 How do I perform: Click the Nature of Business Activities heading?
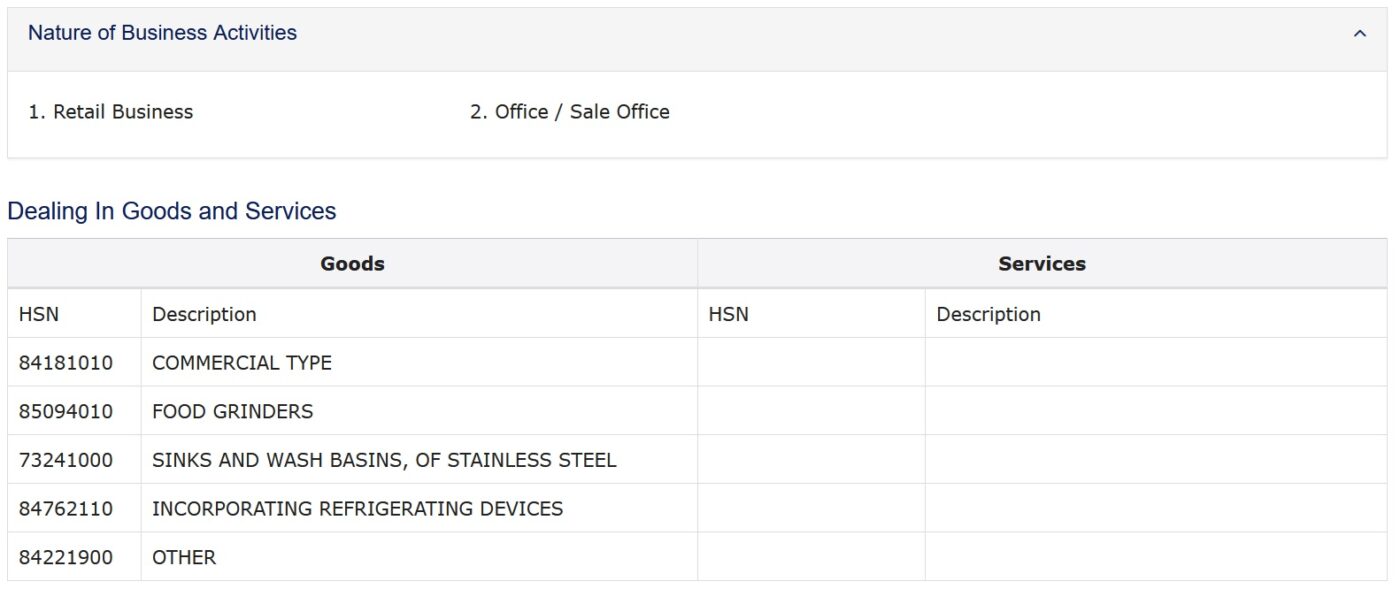162,33
